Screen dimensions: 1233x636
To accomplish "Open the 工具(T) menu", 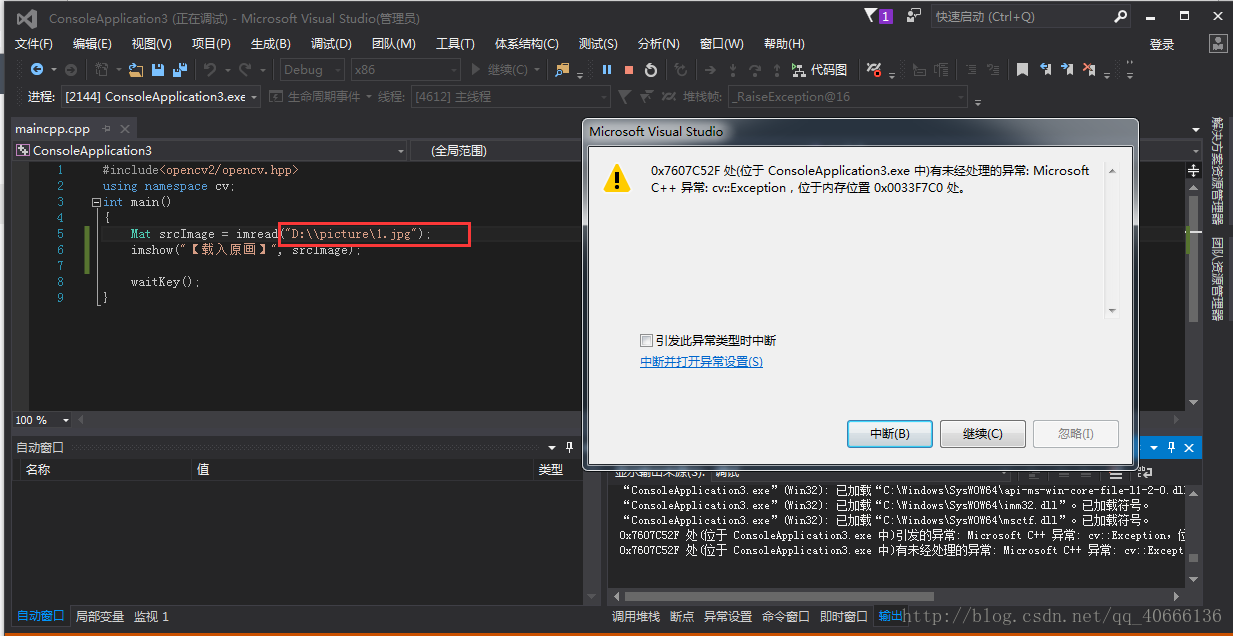I will pos(455,44).
